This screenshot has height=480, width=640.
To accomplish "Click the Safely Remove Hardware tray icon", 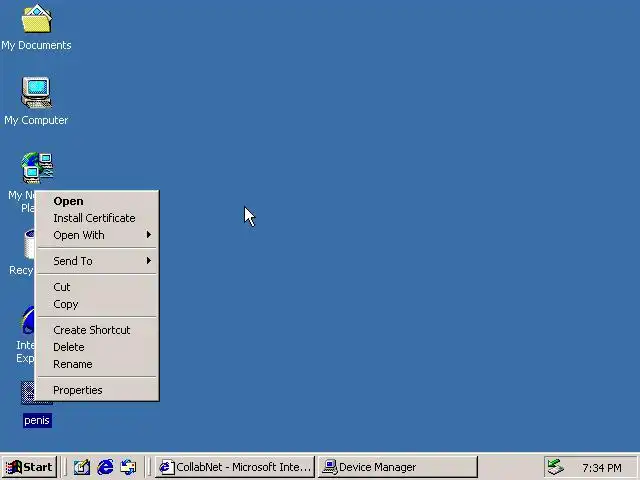I will point(555,467).
